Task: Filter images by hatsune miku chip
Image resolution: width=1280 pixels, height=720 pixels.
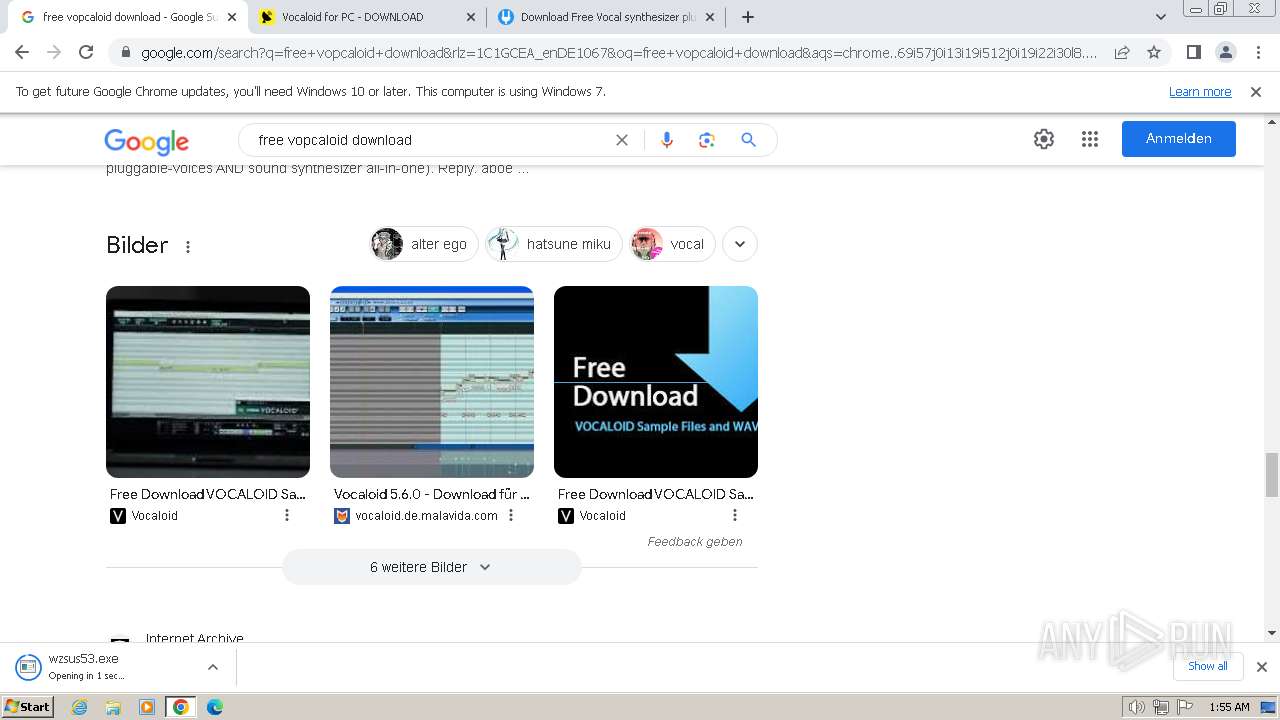Action: 554,244
